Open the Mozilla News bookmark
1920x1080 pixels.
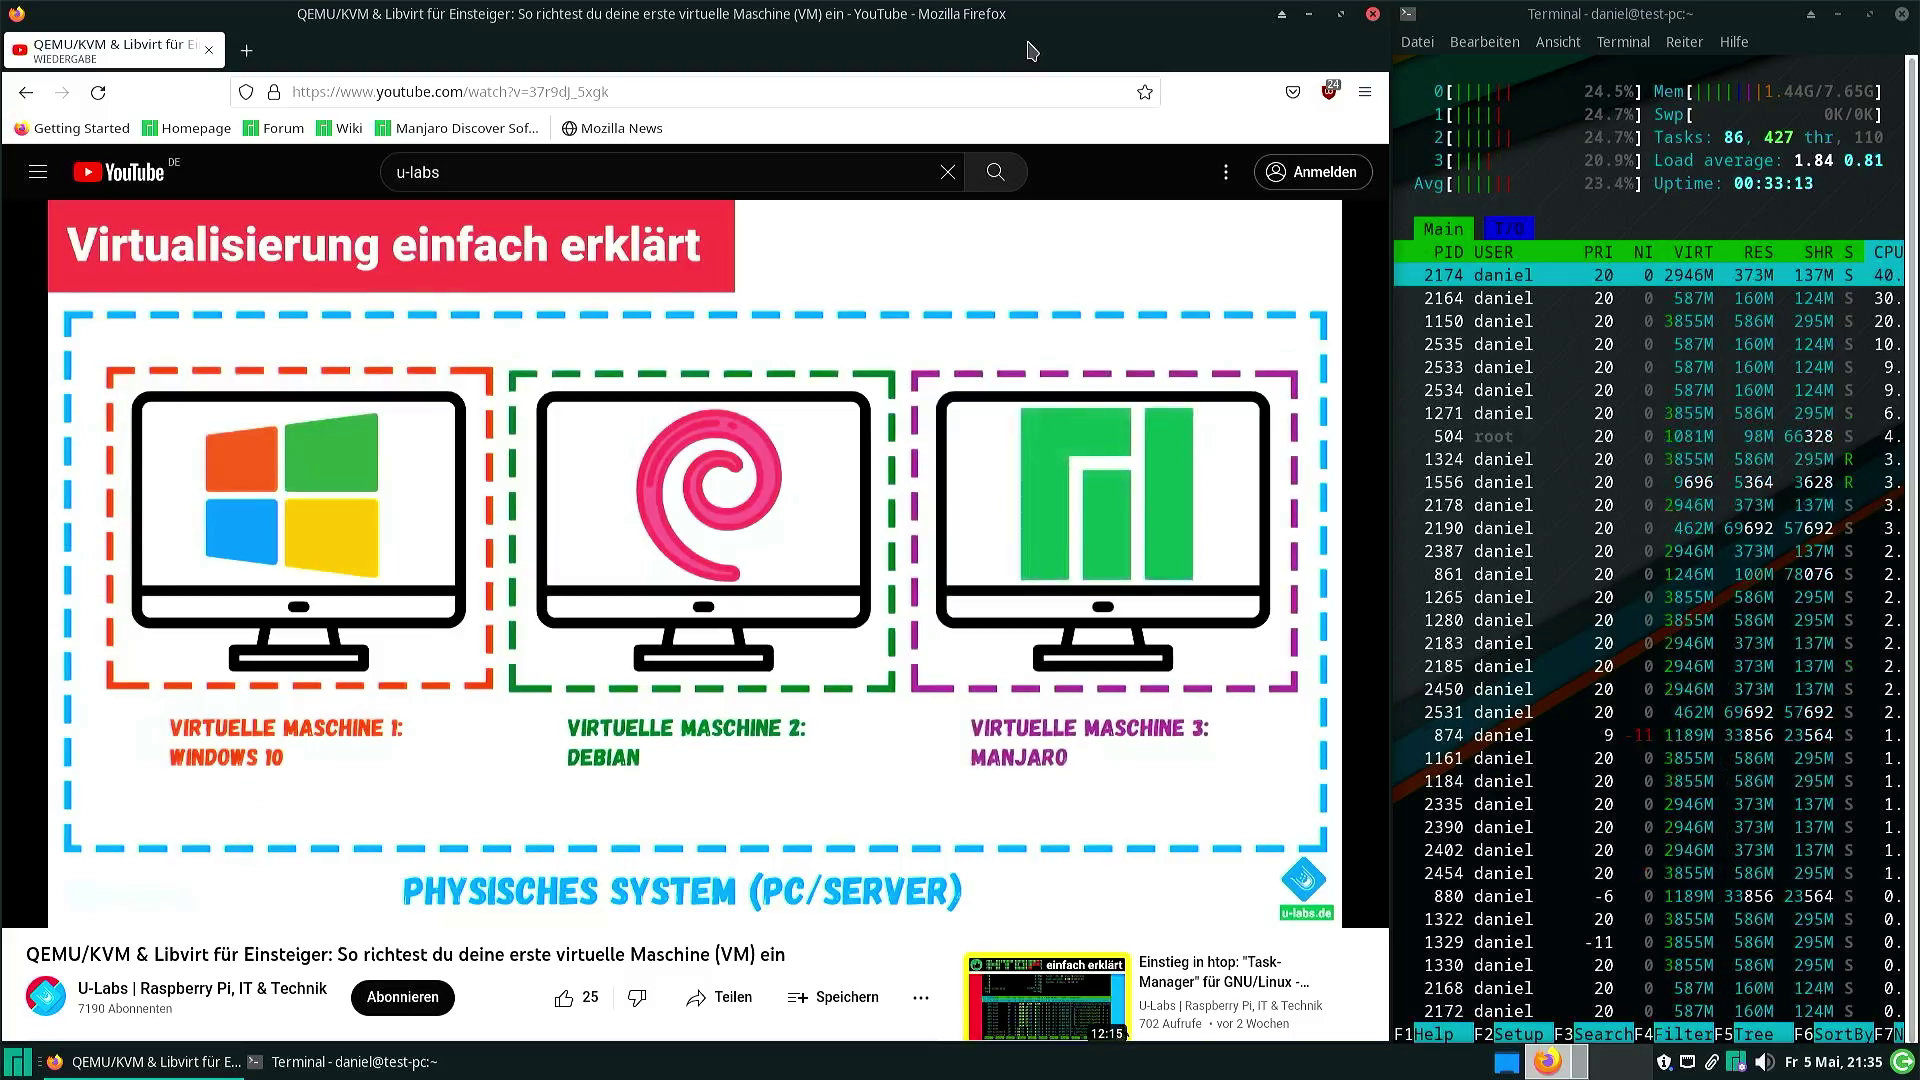[612, 128]
